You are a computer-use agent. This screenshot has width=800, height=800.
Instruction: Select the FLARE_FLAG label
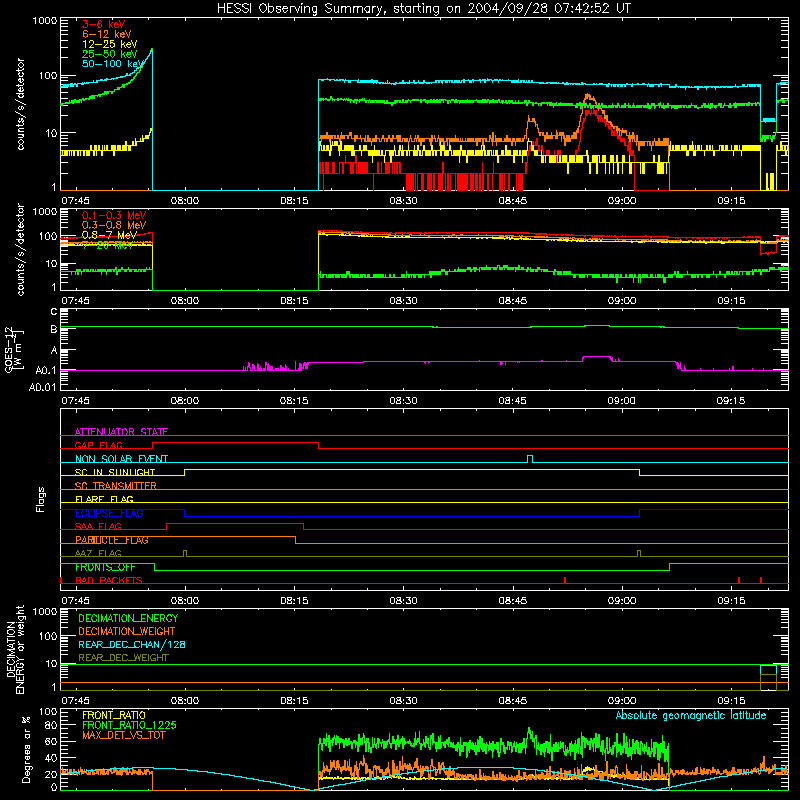point(104,499)
